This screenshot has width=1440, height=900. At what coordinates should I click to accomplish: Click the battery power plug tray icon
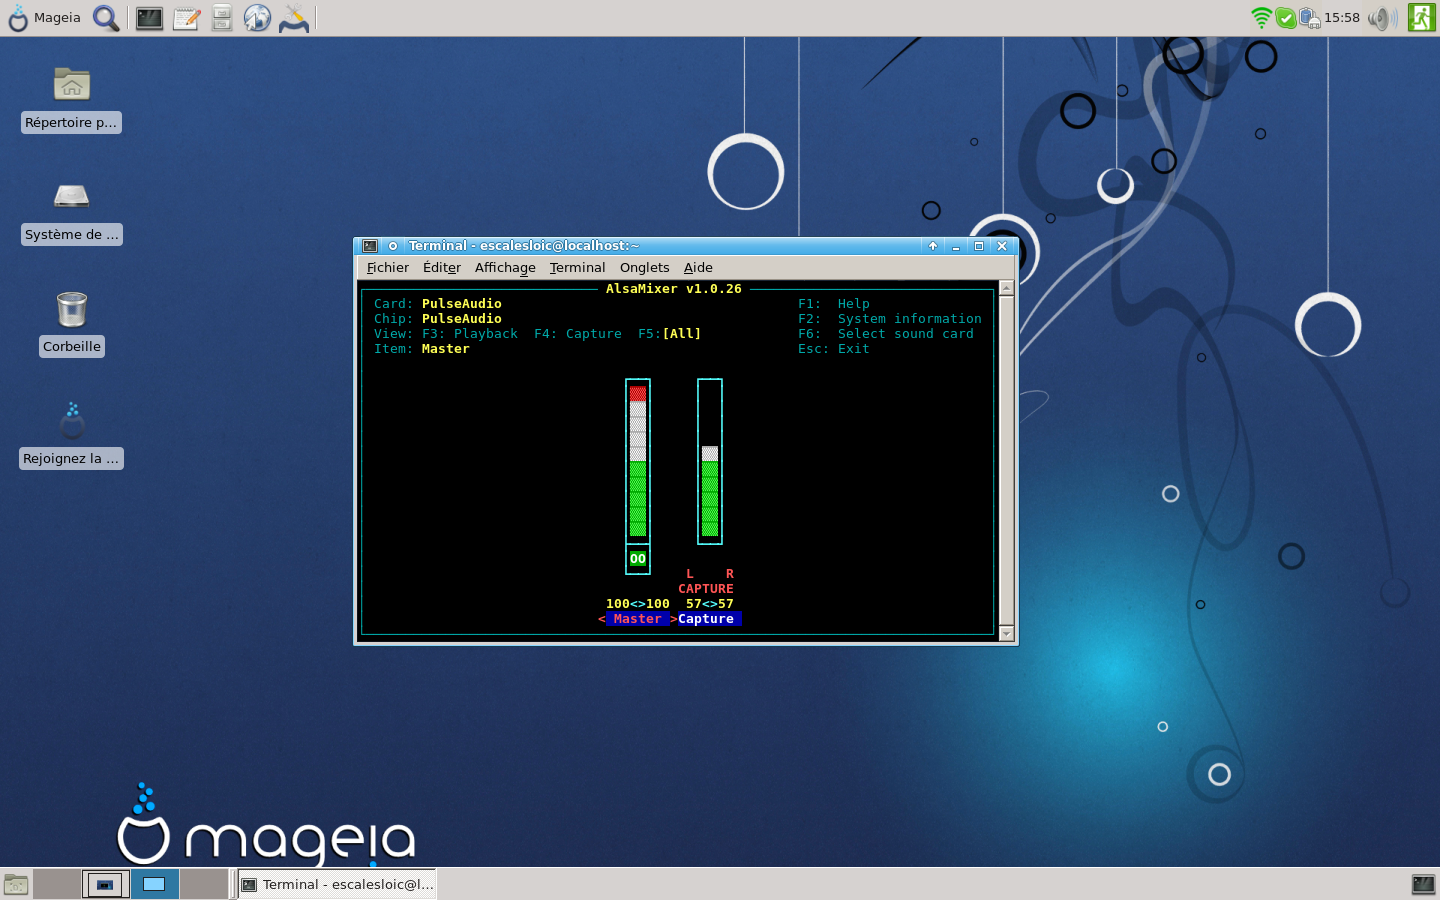click(1309, 18)
